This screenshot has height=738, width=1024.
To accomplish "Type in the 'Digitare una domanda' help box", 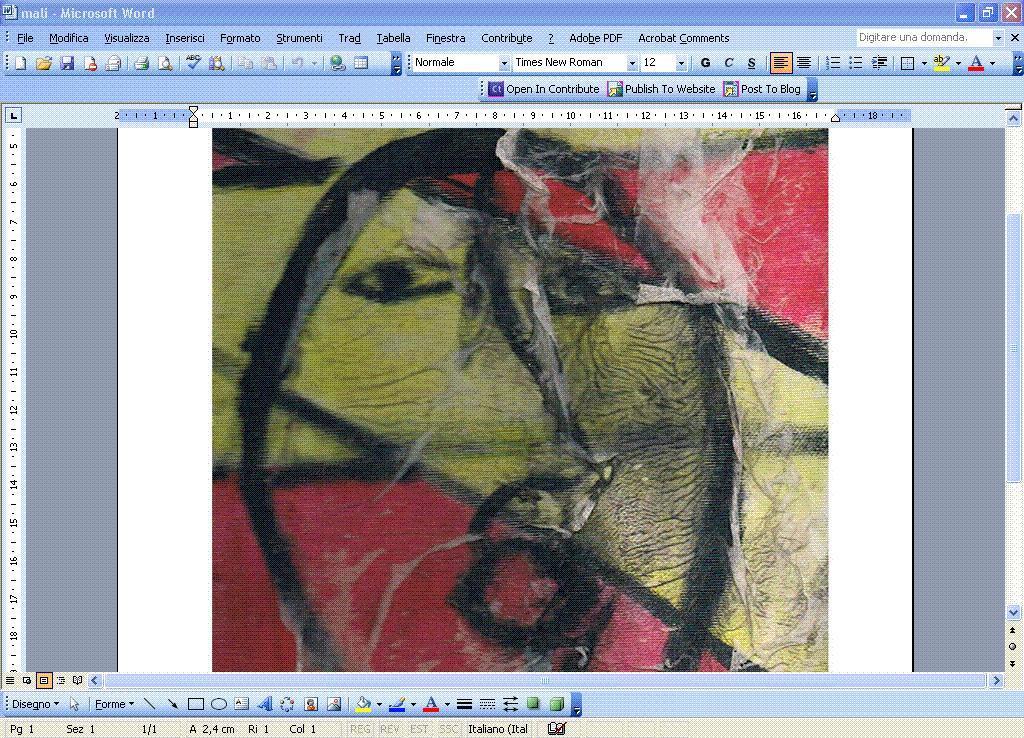I will point(924,37).
